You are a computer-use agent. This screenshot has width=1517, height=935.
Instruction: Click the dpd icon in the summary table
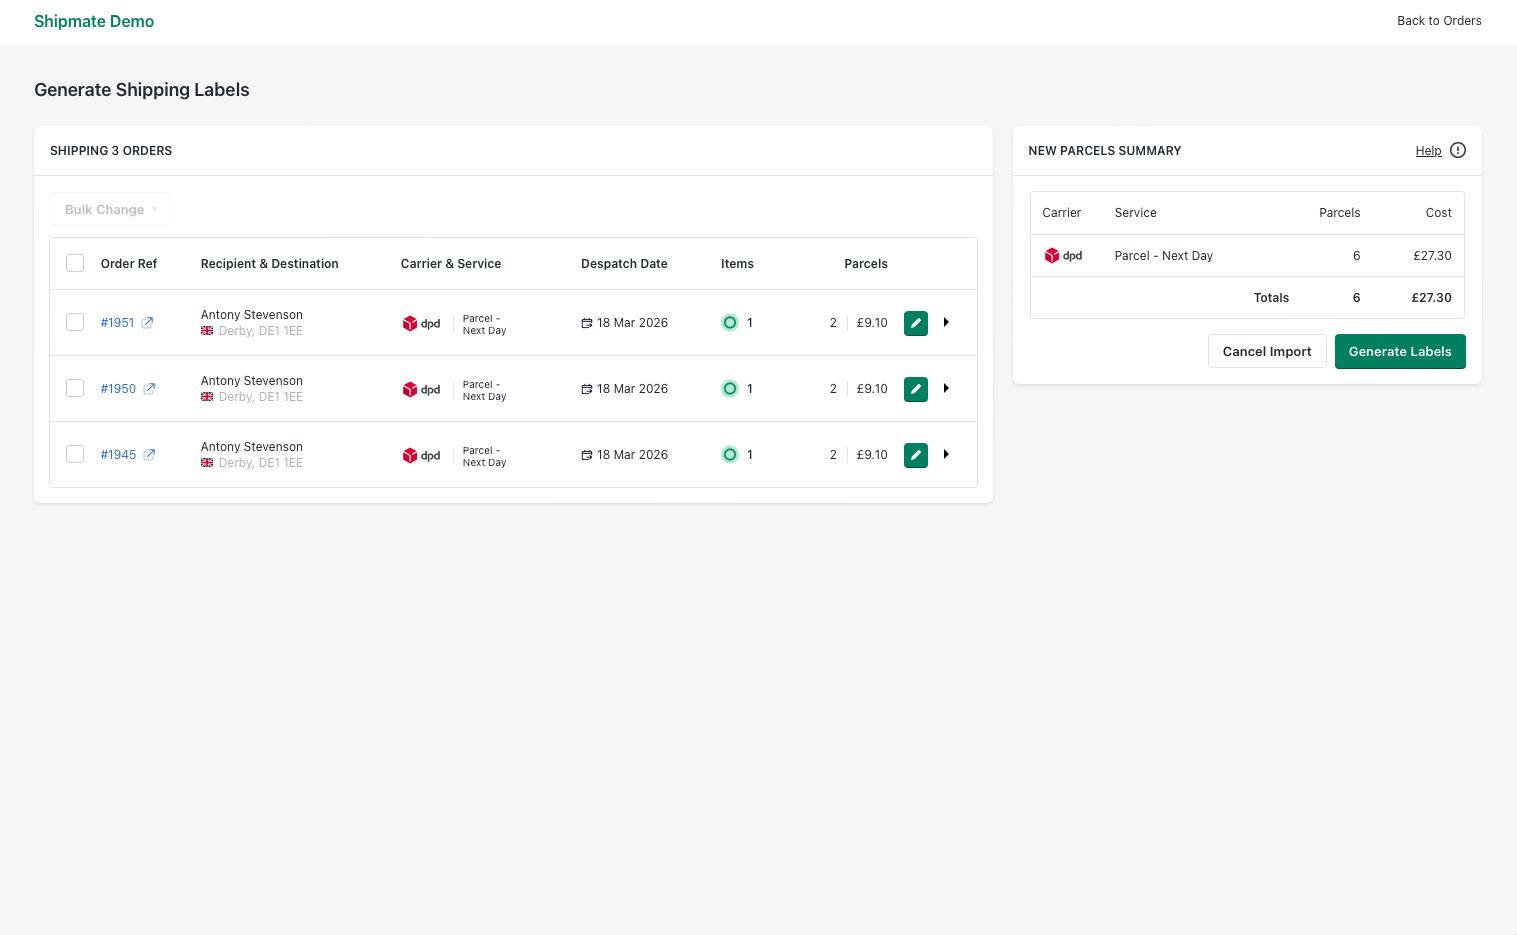coord(1053,255)
